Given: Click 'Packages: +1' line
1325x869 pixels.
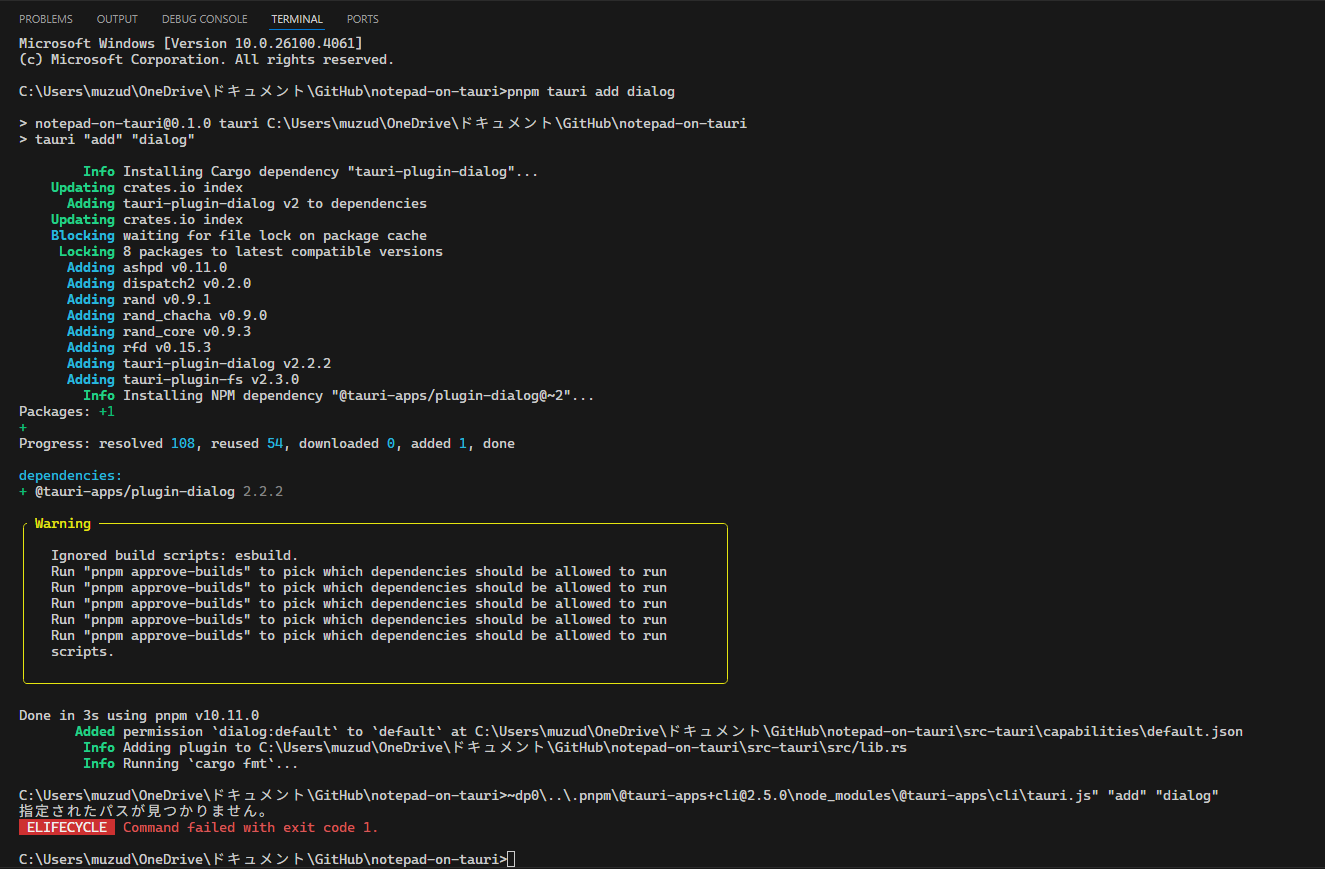Looking at the screenshot, I should [67, 412].
